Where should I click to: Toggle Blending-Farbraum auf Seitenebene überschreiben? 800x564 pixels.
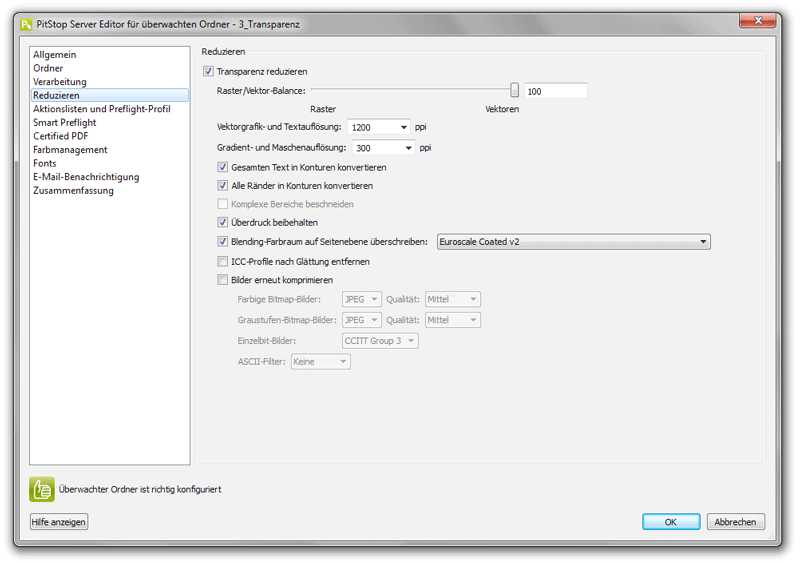tap(222, 241)
